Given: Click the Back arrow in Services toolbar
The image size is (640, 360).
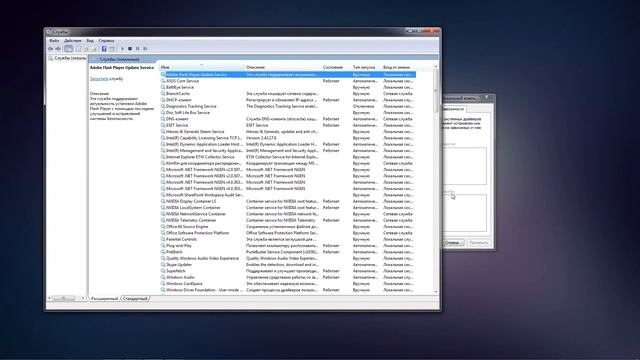Looking at the screenshot, I should pyautogui.click(x=50, y=49).
